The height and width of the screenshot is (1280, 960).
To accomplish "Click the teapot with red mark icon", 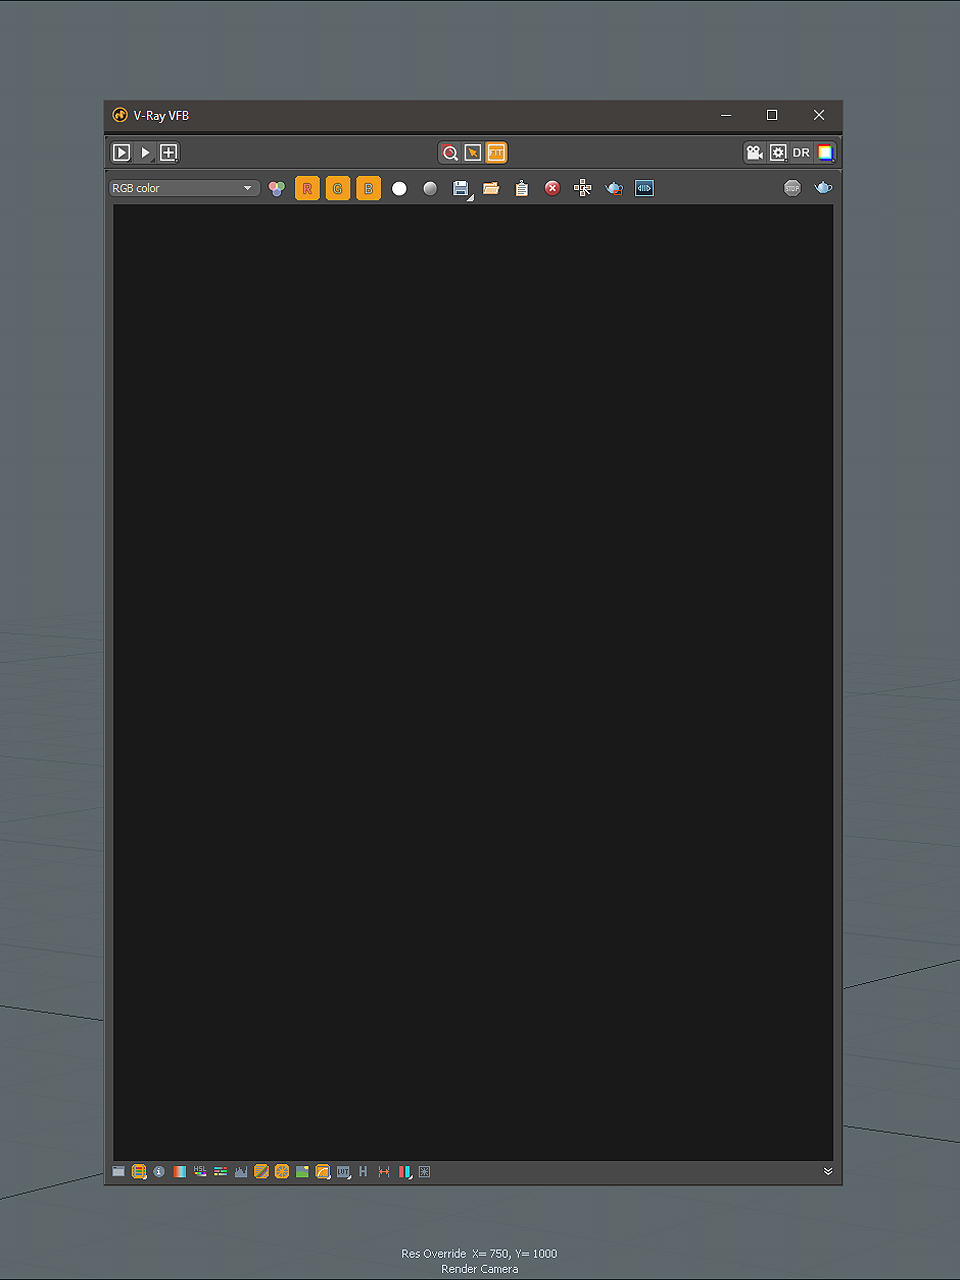I will 614,188.
